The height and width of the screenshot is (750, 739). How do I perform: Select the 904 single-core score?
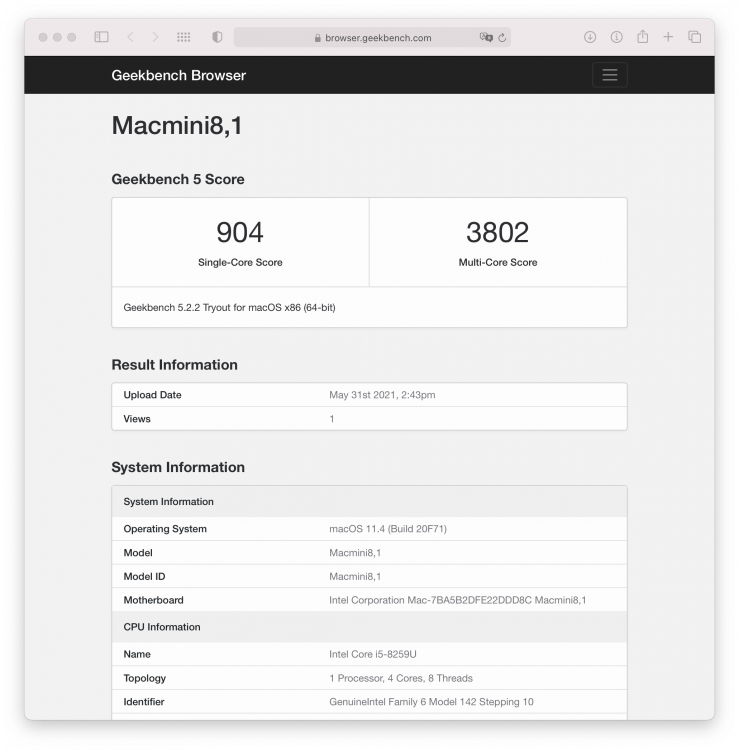point(240,232)
